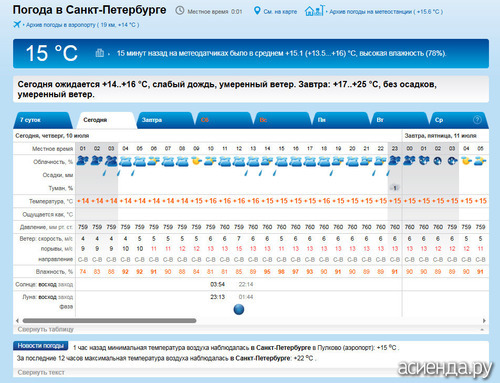Image resolution: width=500 pixels, height=383 pixels.
Task: Click the help question mark icon
Action: pyautogui.click(x=477, y=120)
